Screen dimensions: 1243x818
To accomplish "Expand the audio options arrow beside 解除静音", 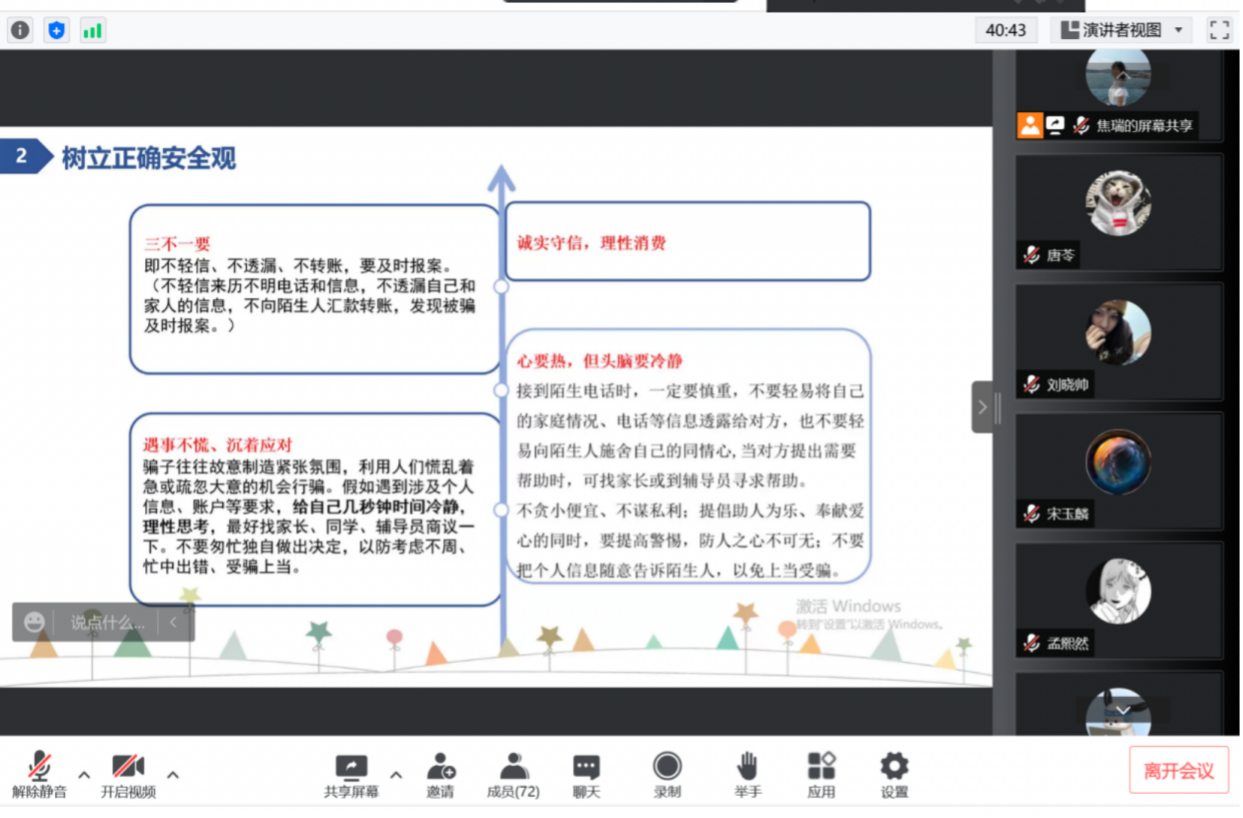I will pyautogui.click(x=84, y=774).
